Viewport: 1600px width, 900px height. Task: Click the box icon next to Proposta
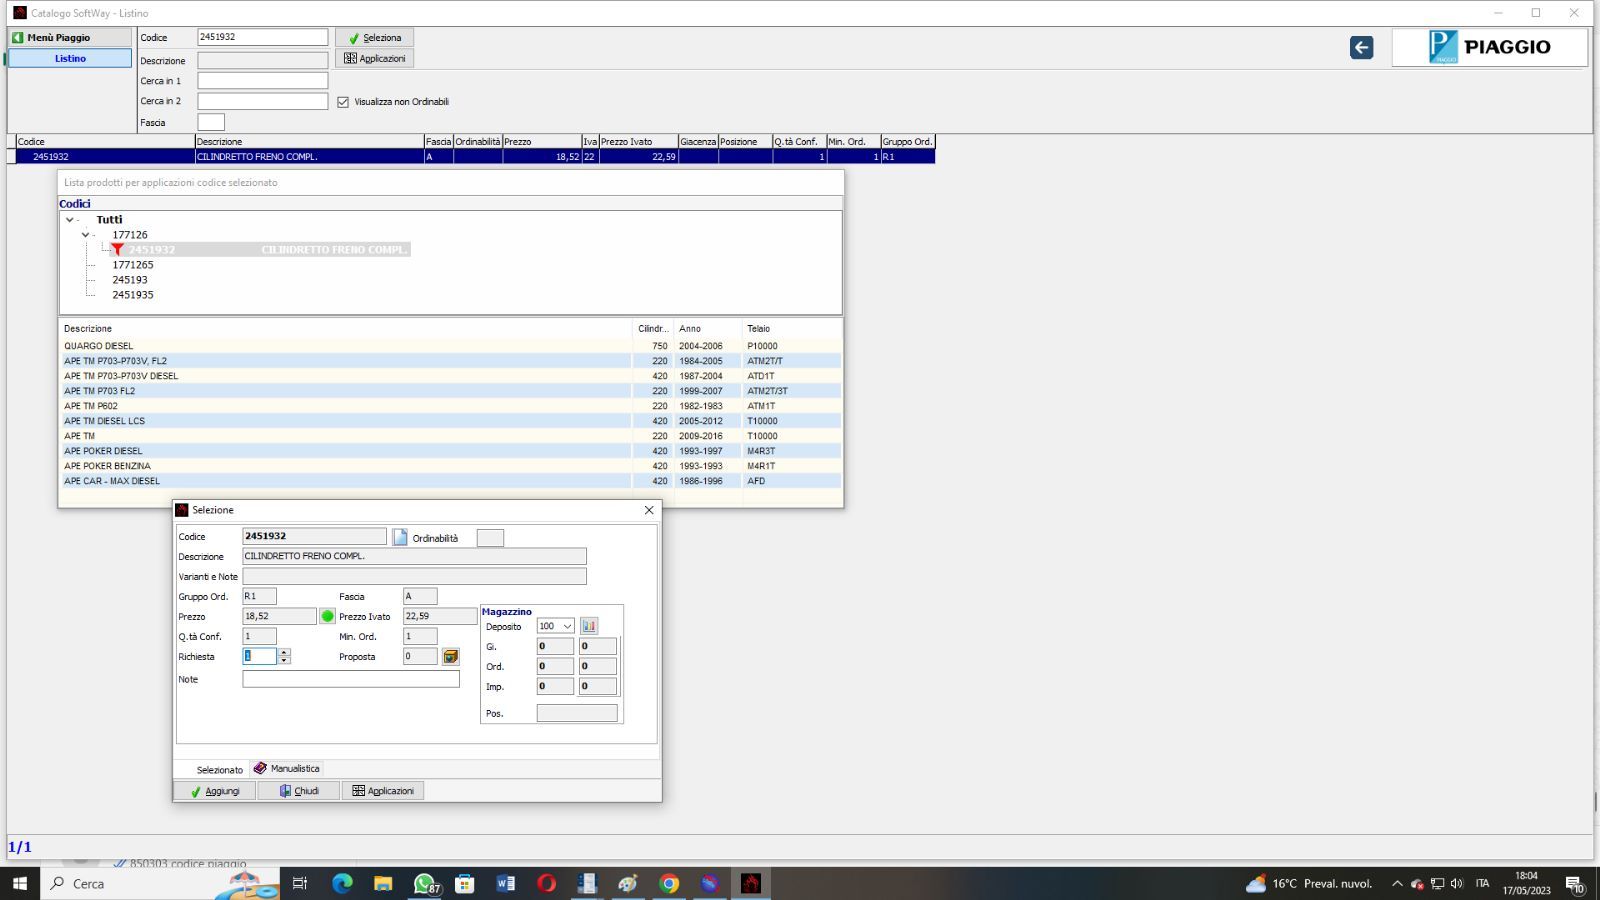tap(451, 657)
